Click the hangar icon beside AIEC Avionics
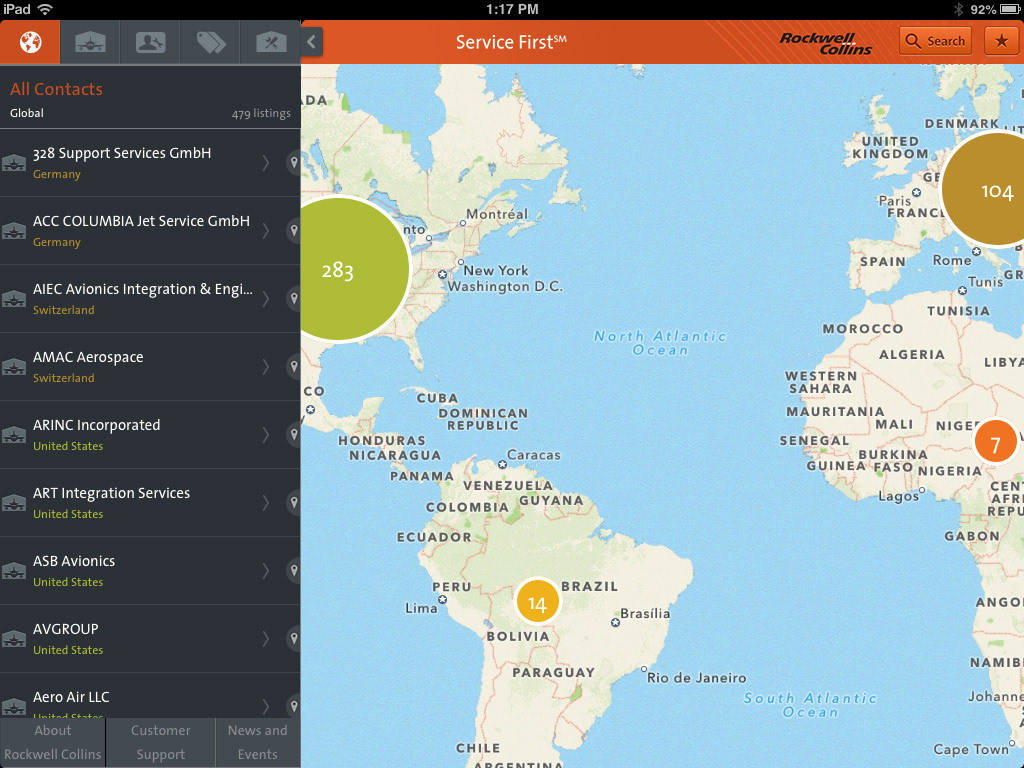Image resolution: width=1024 pixels, height=768 pixels. 14,299
